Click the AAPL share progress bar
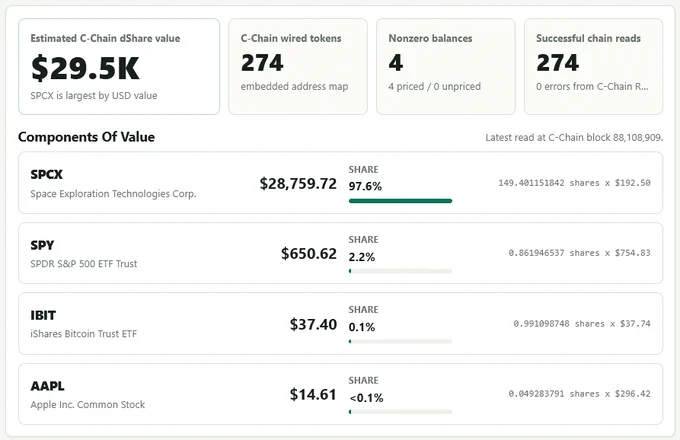Screen dimensions: 680x440 coord(400,412)
